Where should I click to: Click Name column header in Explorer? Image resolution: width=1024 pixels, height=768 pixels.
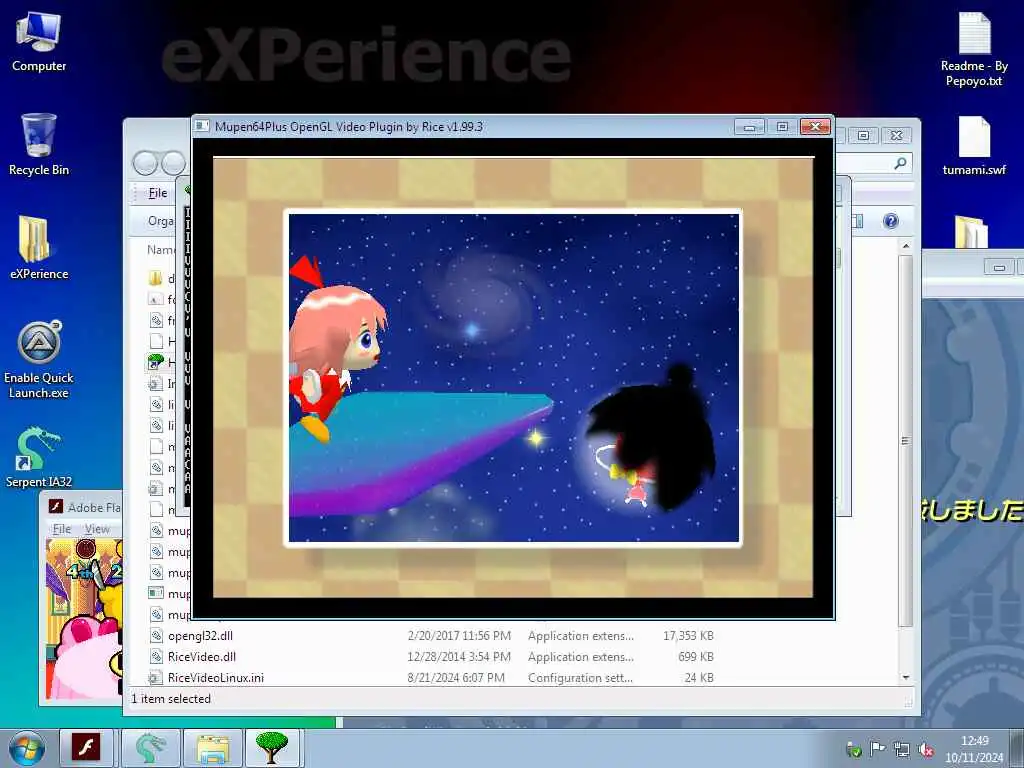coord(161,249)
